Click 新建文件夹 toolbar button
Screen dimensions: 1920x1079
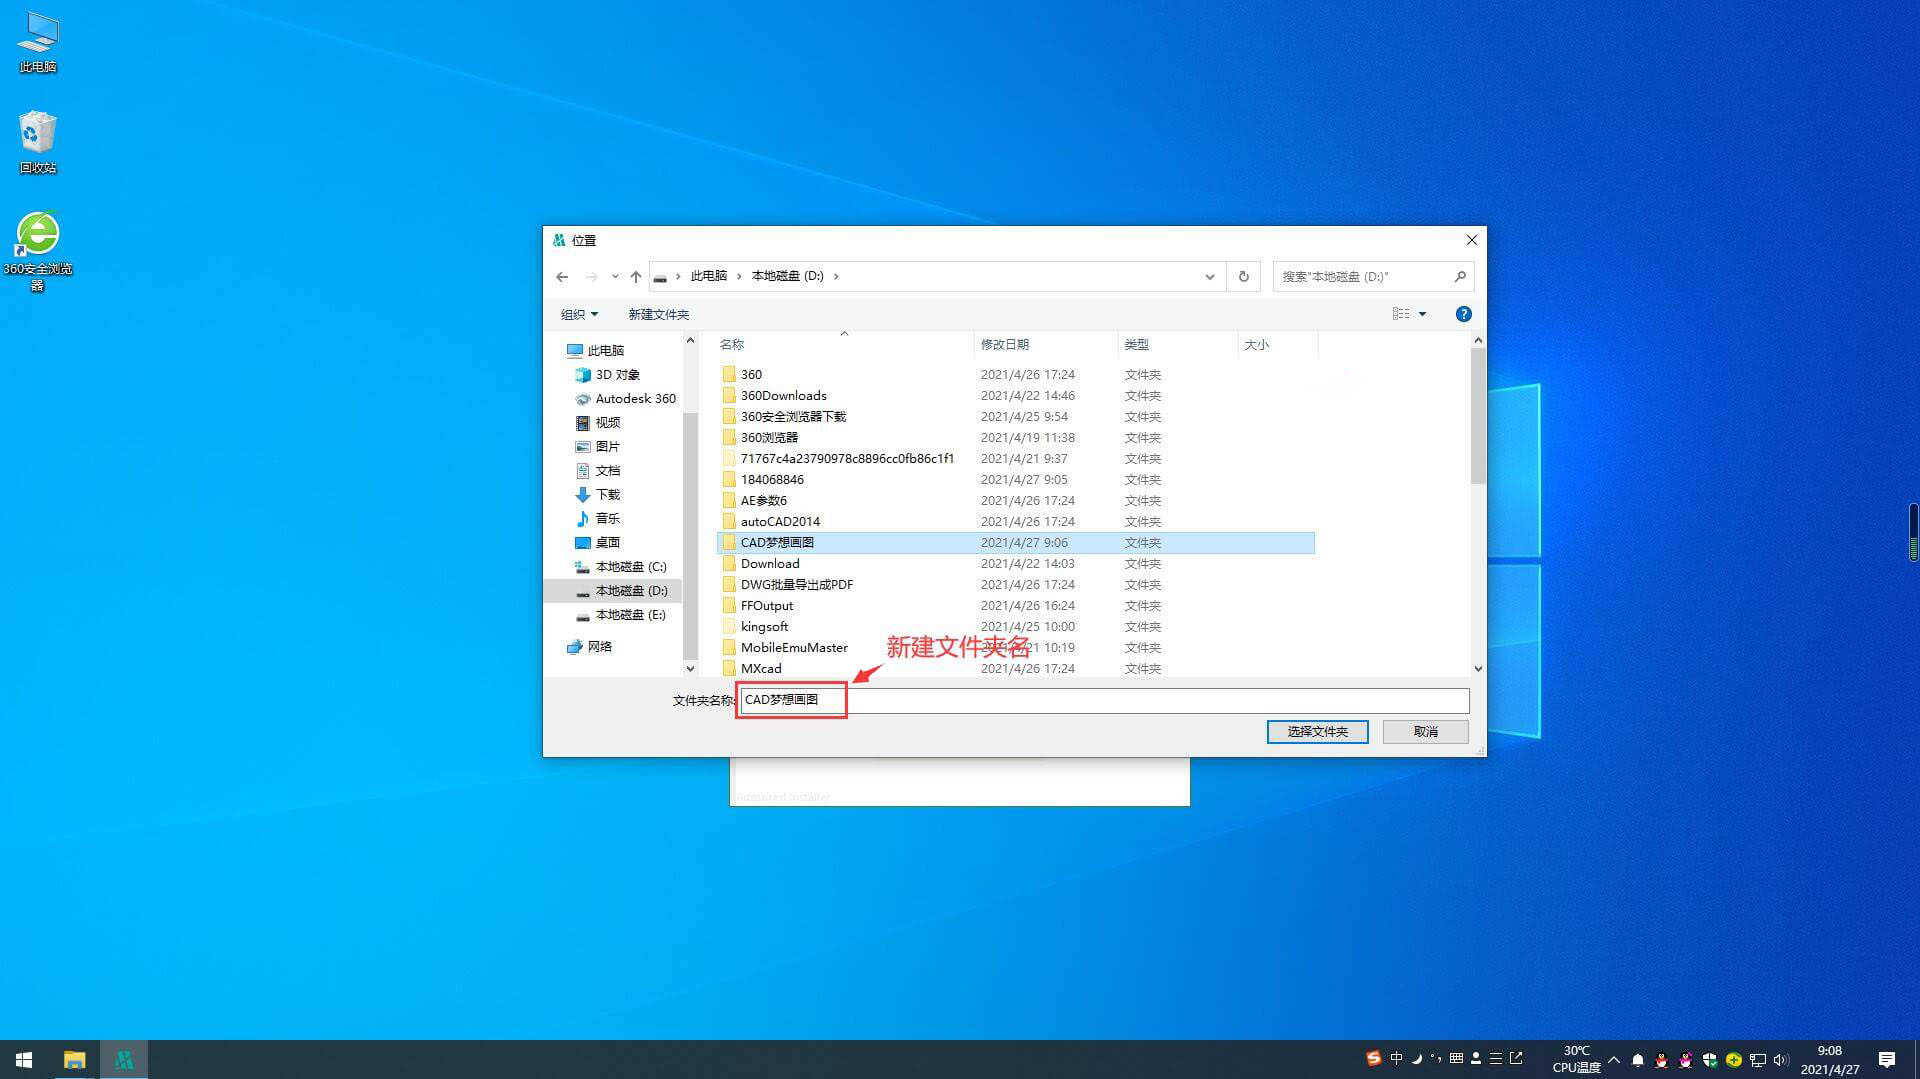(658, 314)
